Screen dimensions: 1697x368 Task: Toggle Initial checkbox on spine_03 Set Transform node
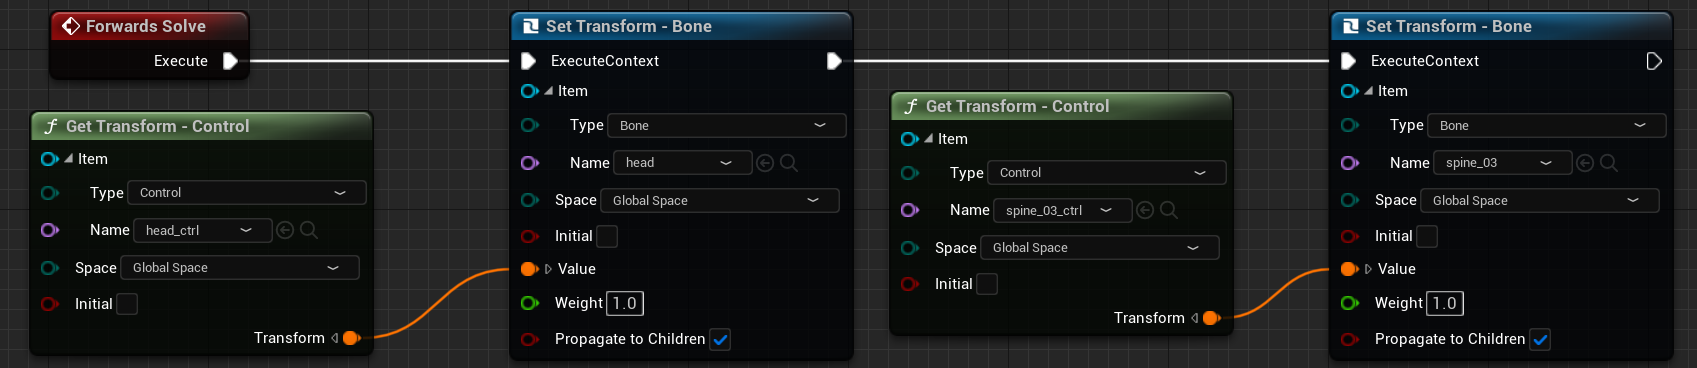[1427, 236]
